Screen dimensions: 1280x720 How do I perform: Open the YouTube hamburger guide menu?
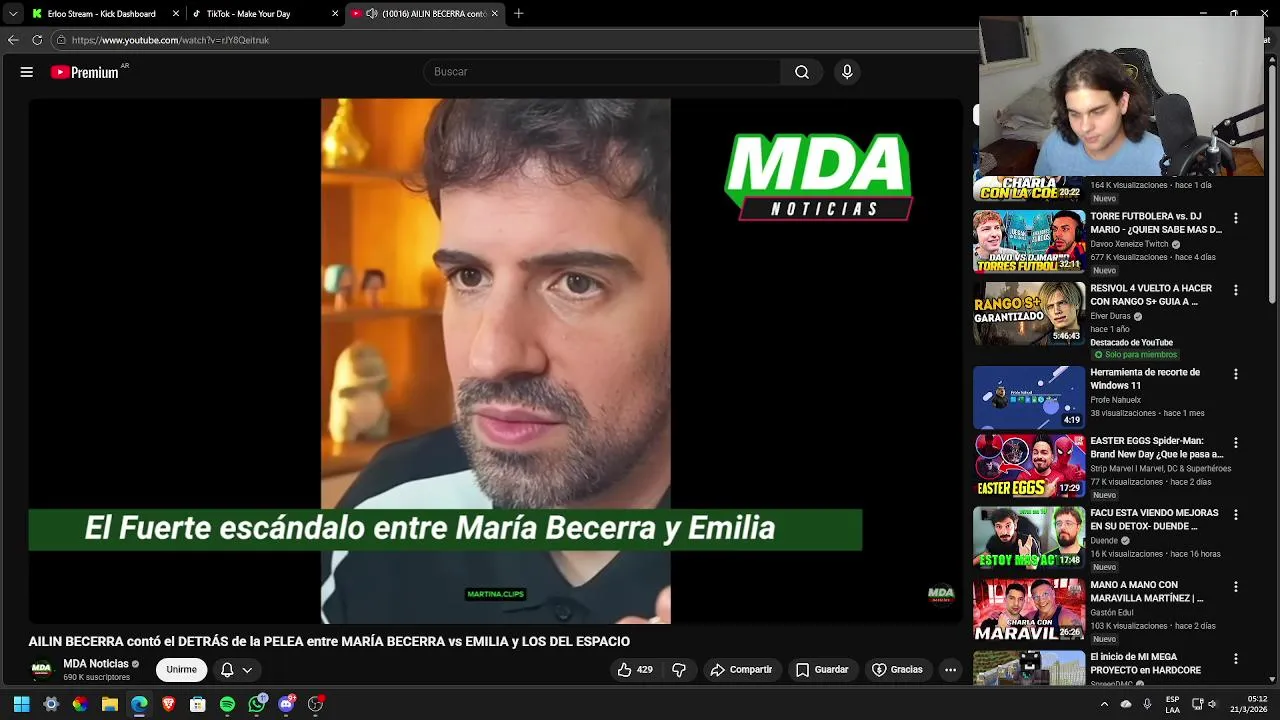coord(27,72)
